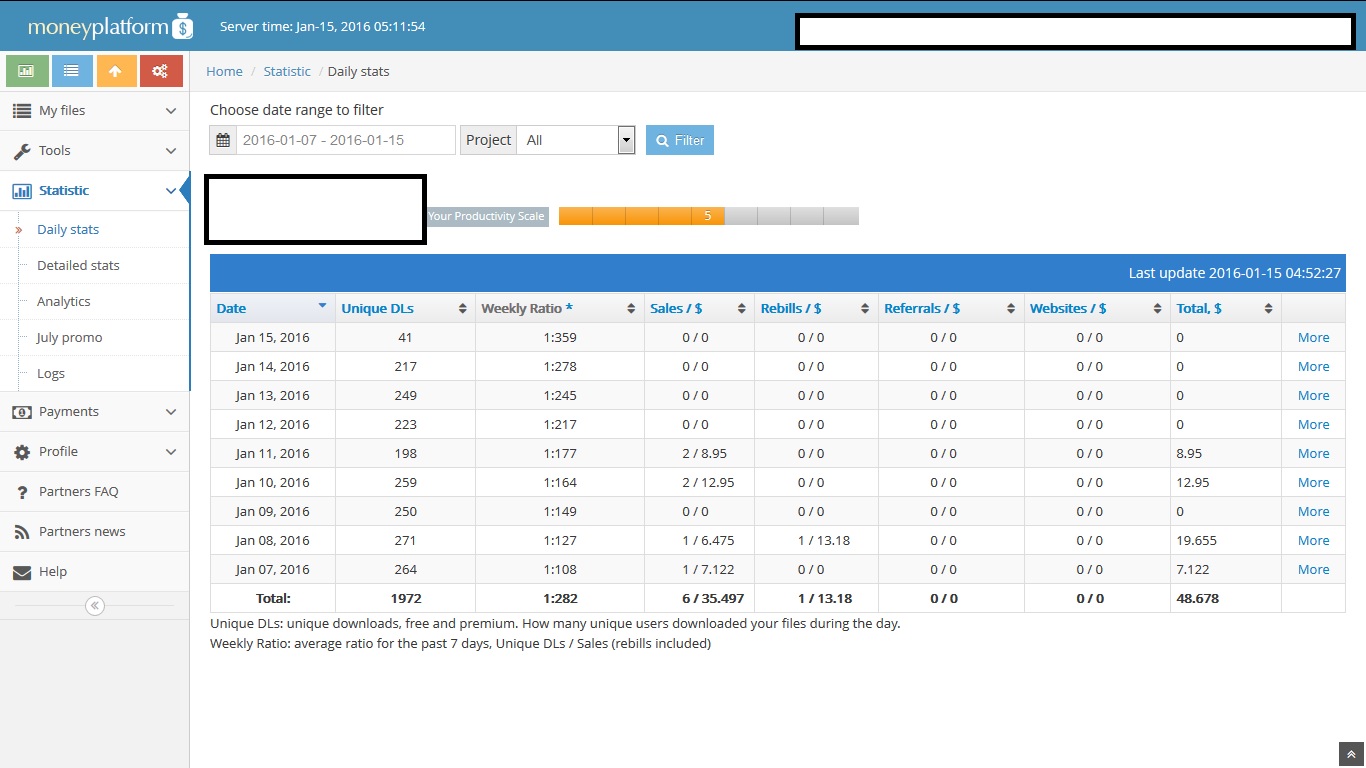
Task: Click the blue Filter button
Action: coord(680,140)
